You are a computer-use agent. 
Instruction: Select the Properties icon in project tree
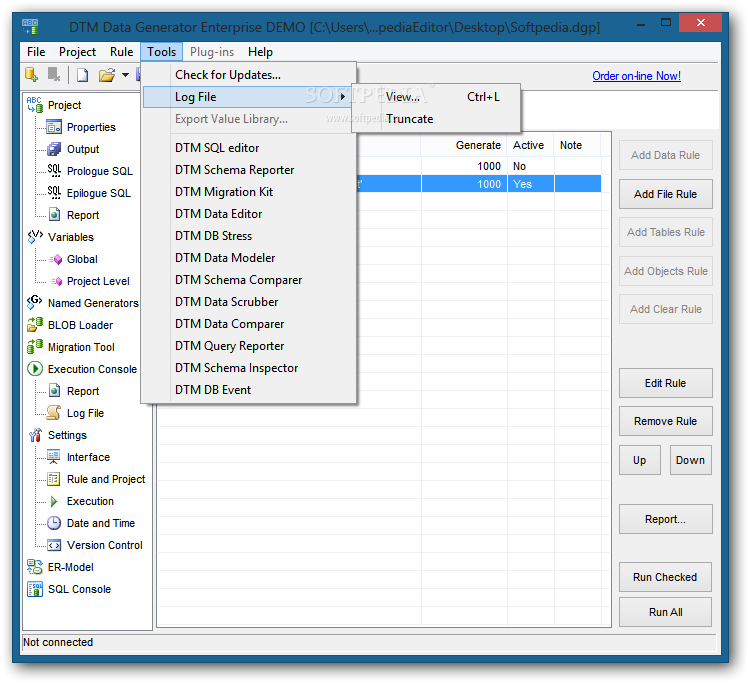[54, 127]
